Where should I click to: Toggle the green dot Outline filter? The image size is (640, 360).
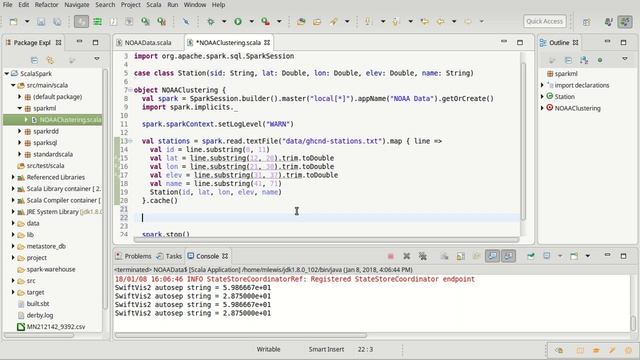tap(600, 60)
